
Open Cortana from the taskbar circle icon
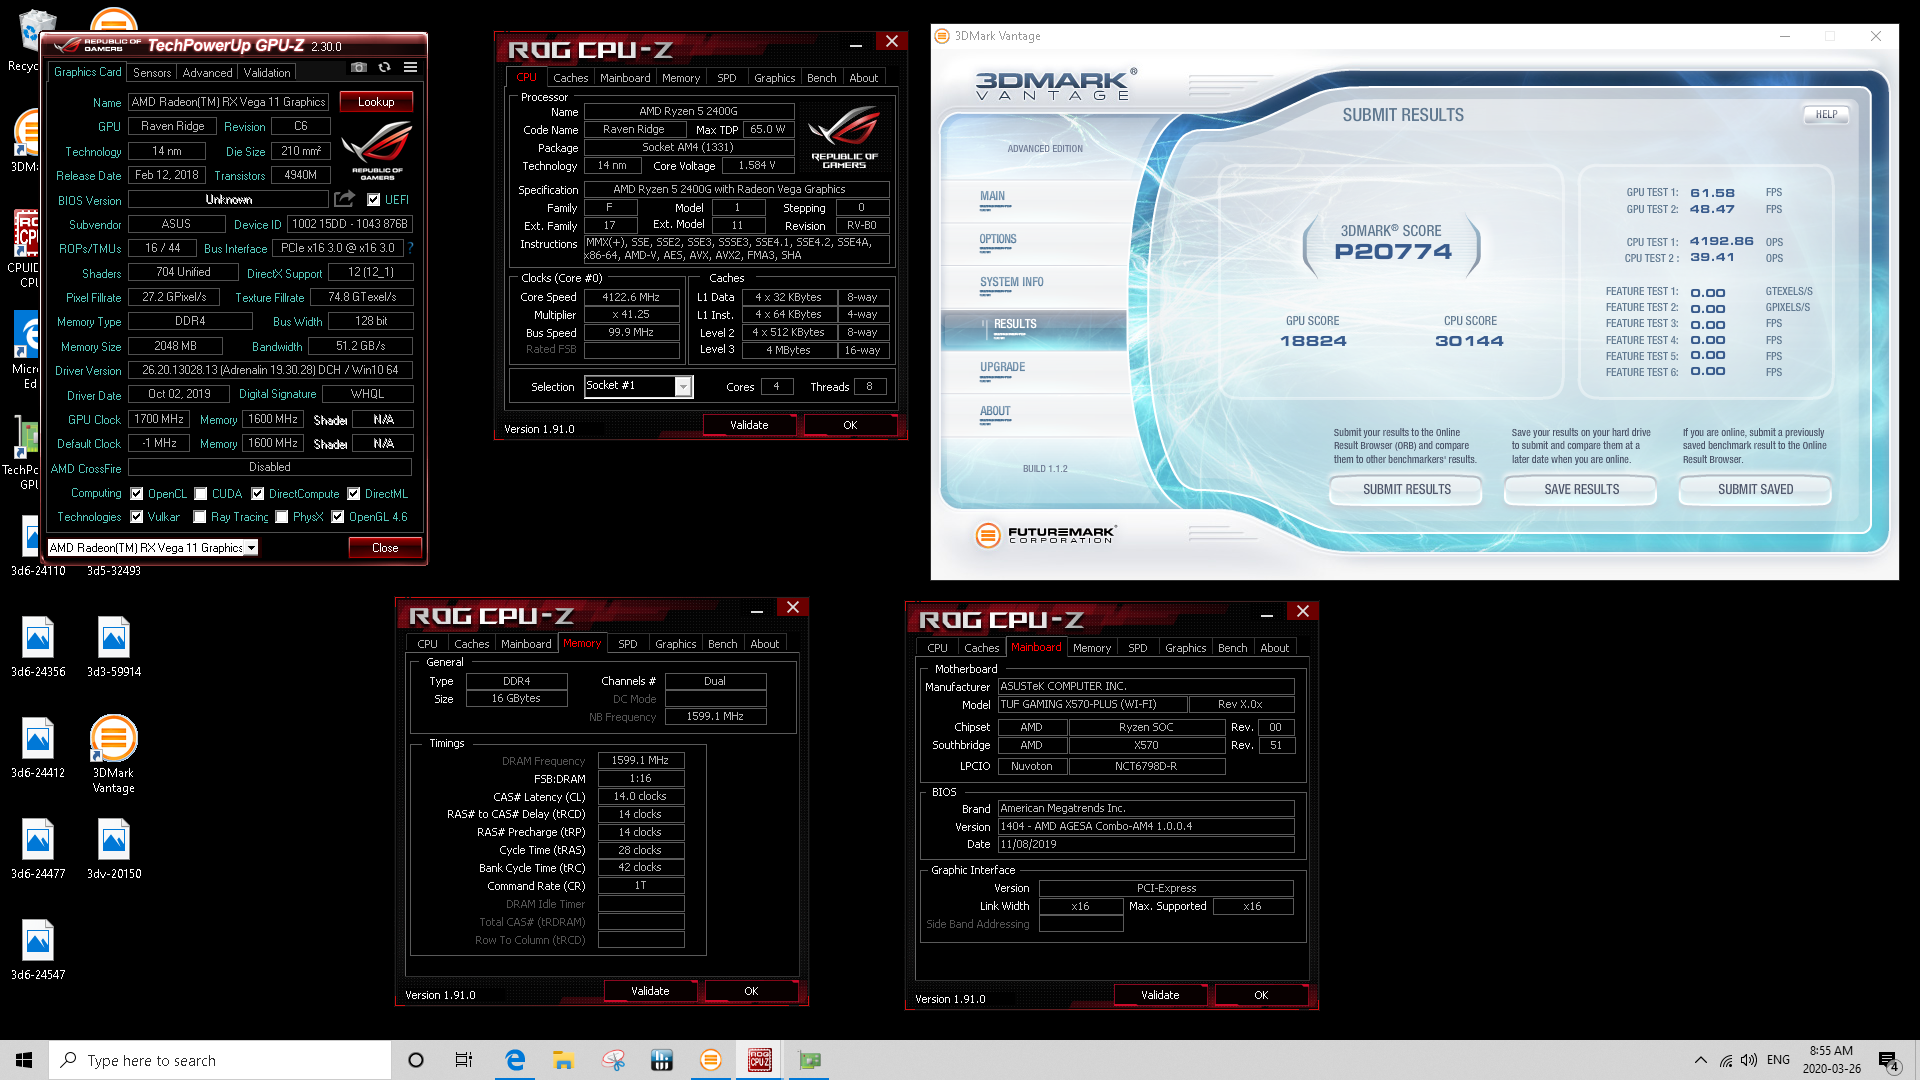point(416,1060)
